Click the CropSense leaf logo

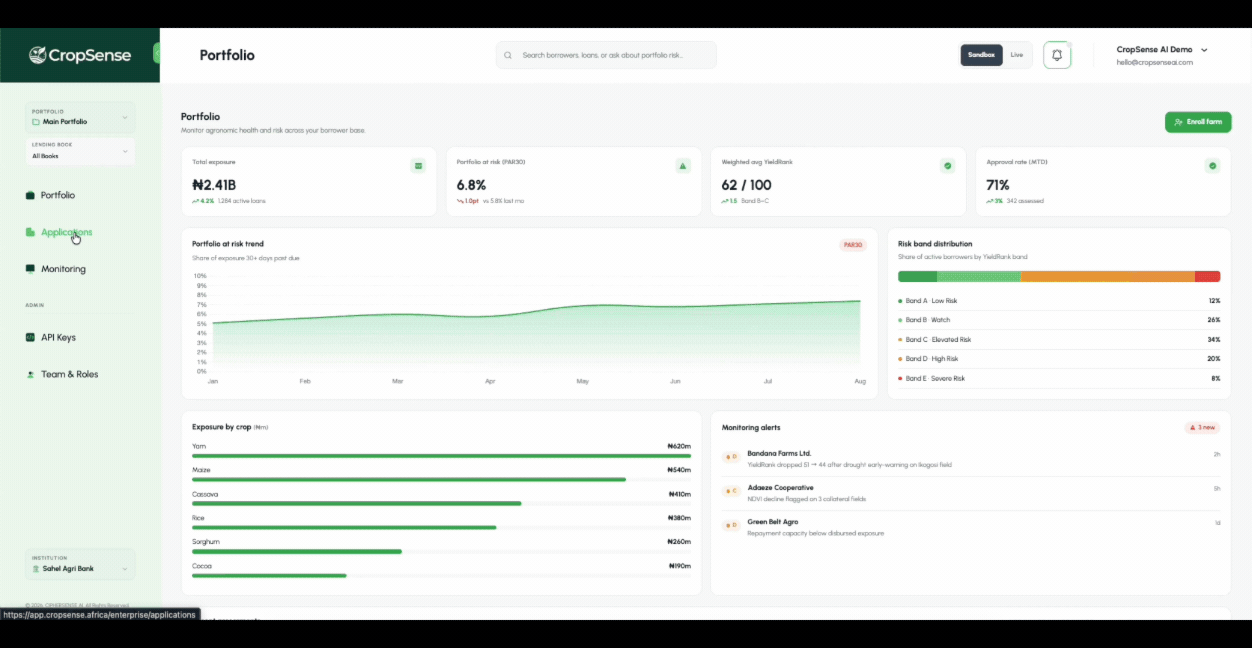coord(37,55)
